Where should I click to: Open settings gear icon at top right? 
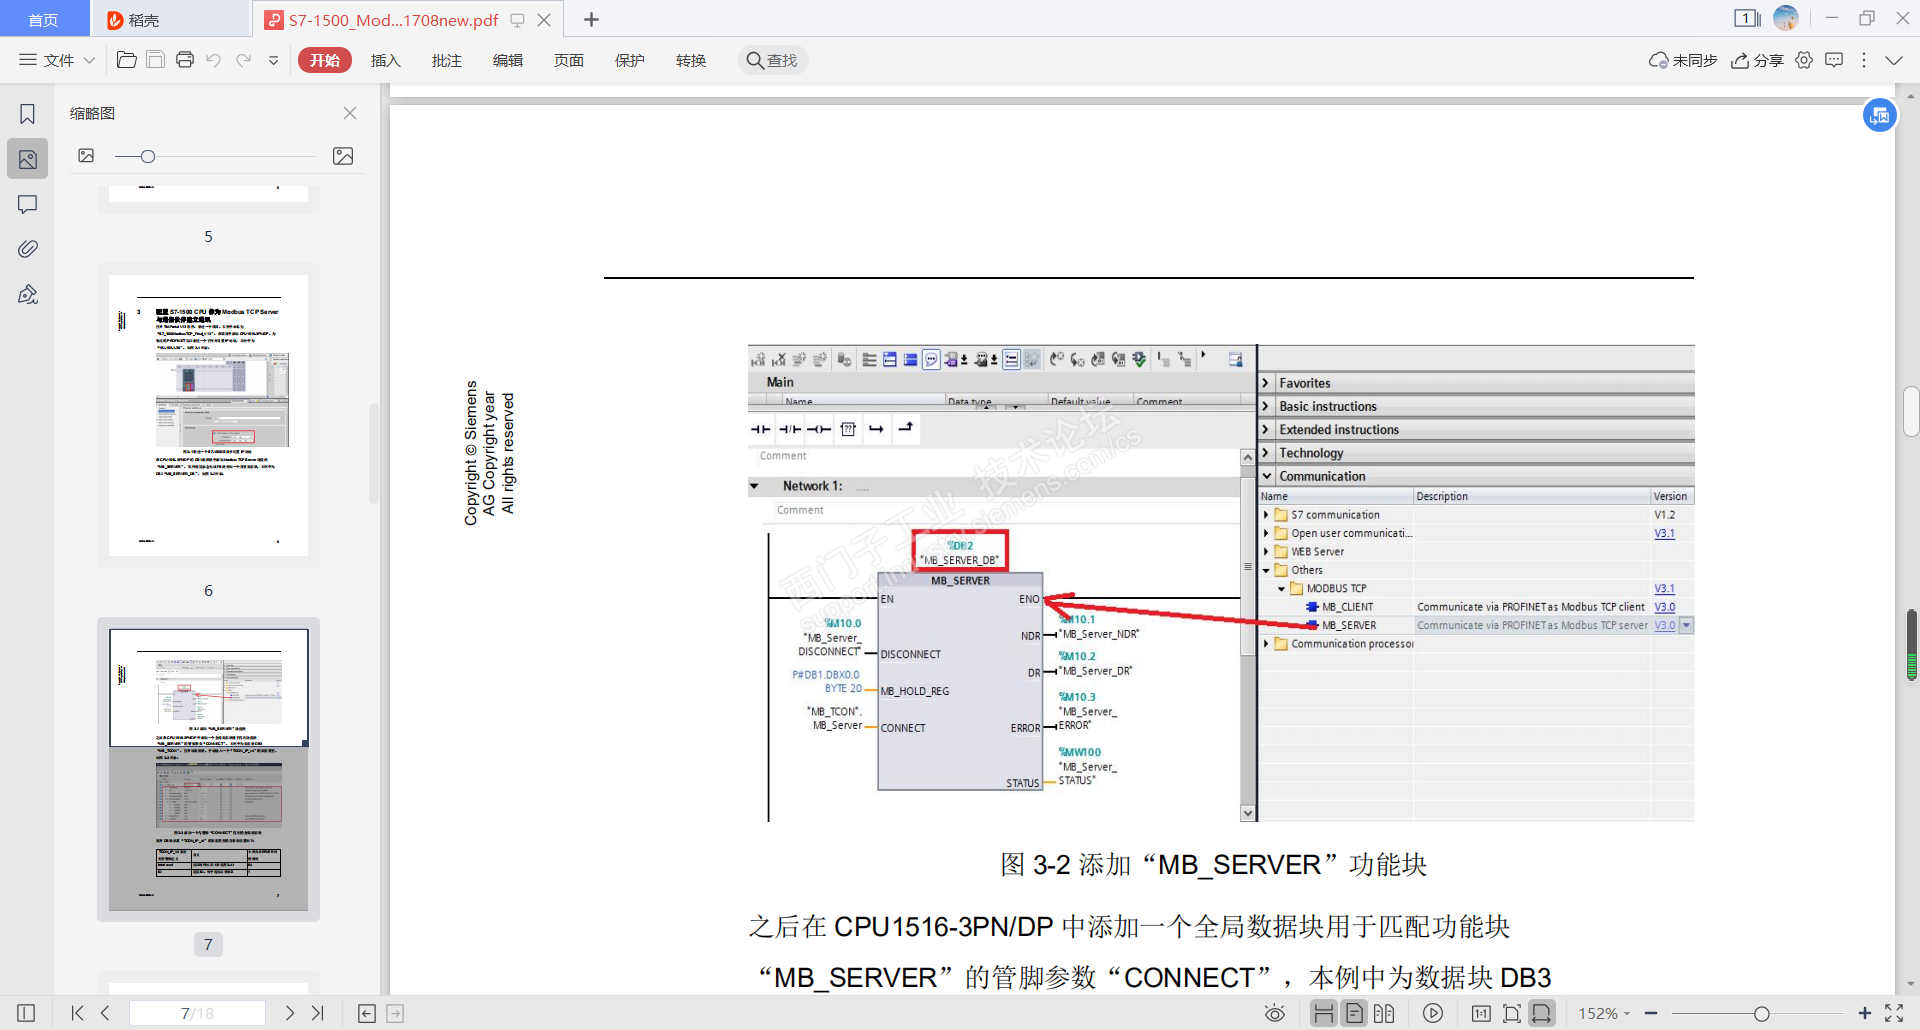click(x=1804, y=60)
